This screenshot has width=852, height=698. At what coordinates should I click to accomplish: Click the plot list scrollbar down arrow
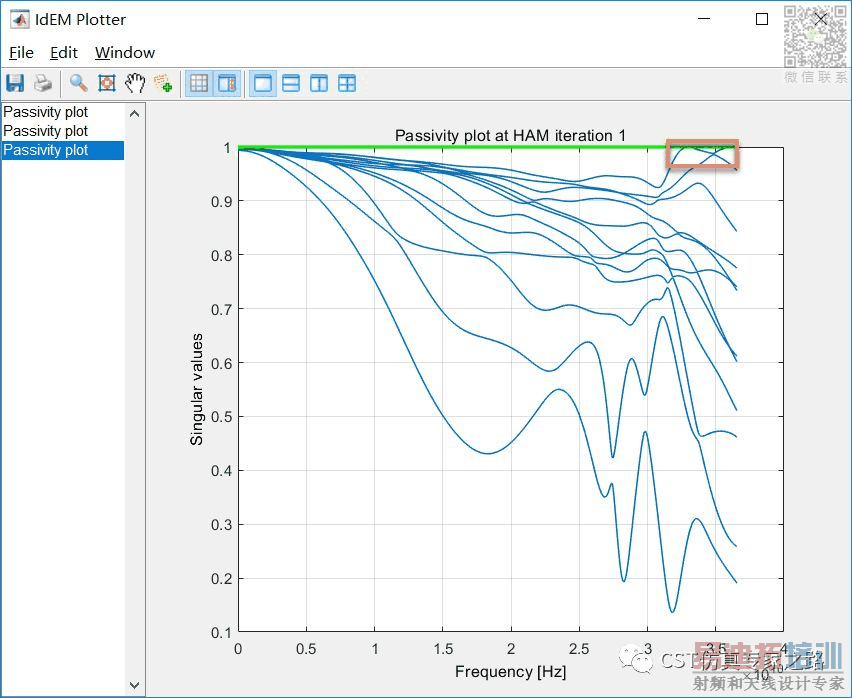coord(135,685)
